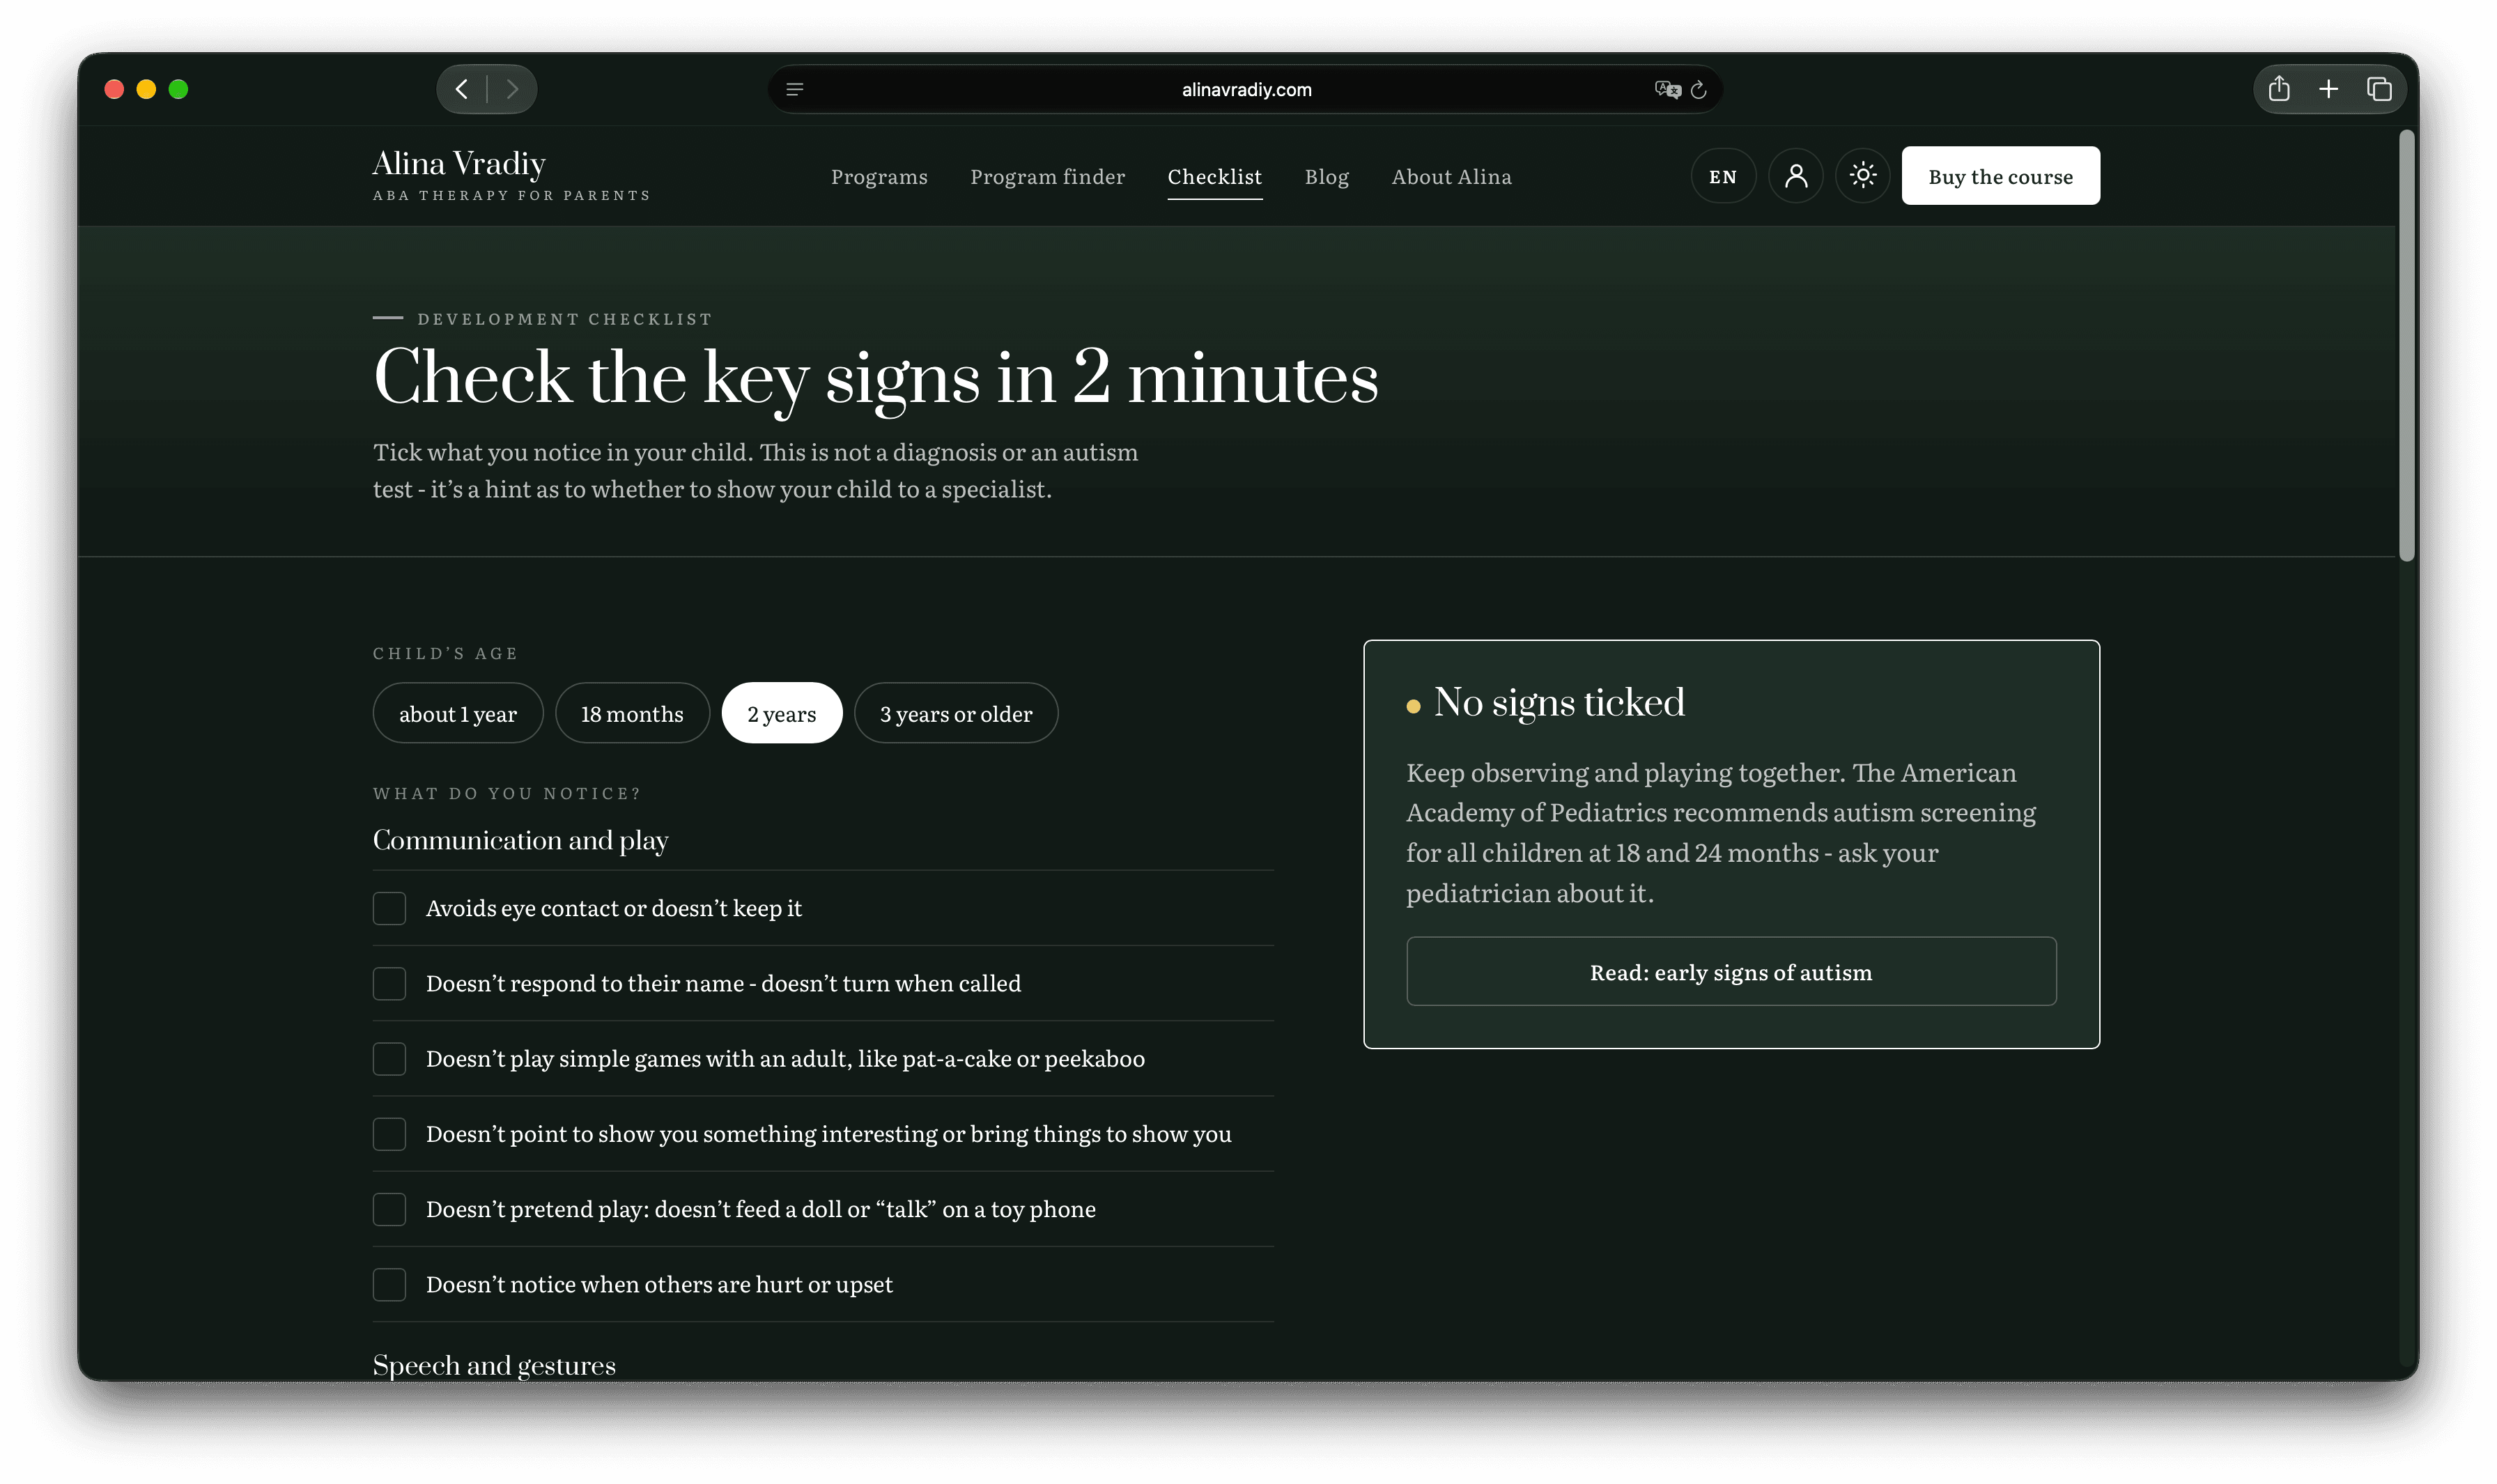Click the Alina Vradiy site logo
Screen dimensions: 2497x1484
click(x=512, y=174)
